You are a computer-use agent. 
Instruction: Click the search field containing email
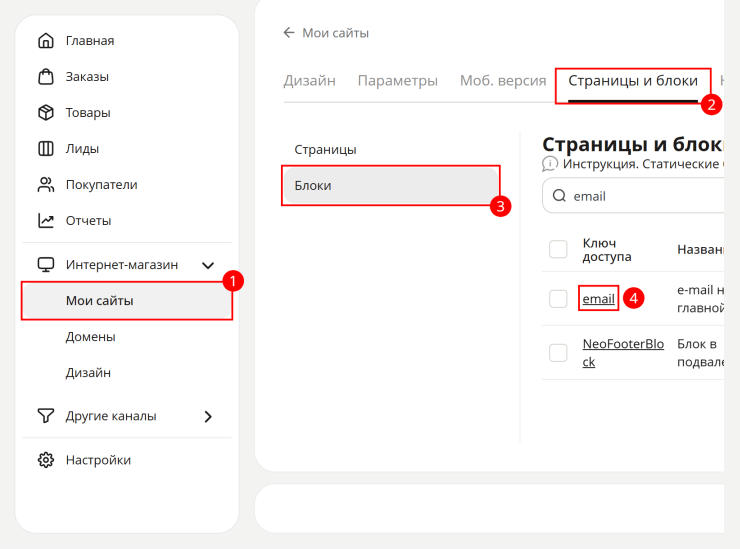click(x=633, y=196)
